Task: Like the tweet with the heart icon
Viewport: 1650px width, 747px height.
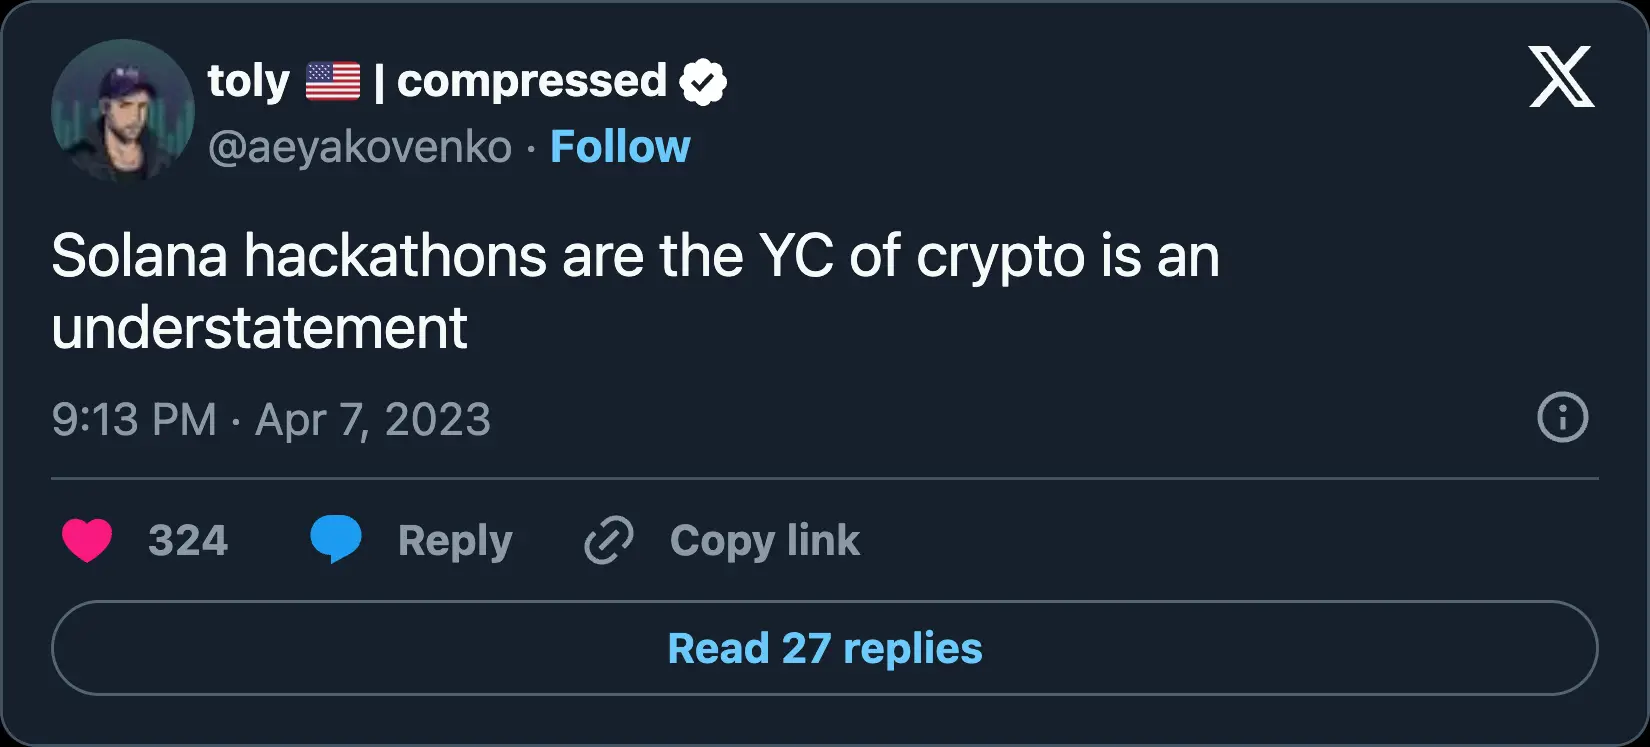Action: (87, 540)
